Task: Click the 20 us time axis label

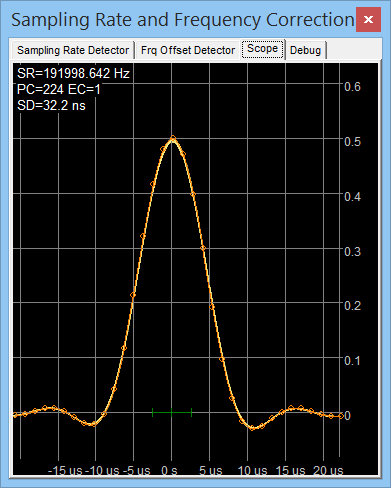Action: click(x=328, y=470)
